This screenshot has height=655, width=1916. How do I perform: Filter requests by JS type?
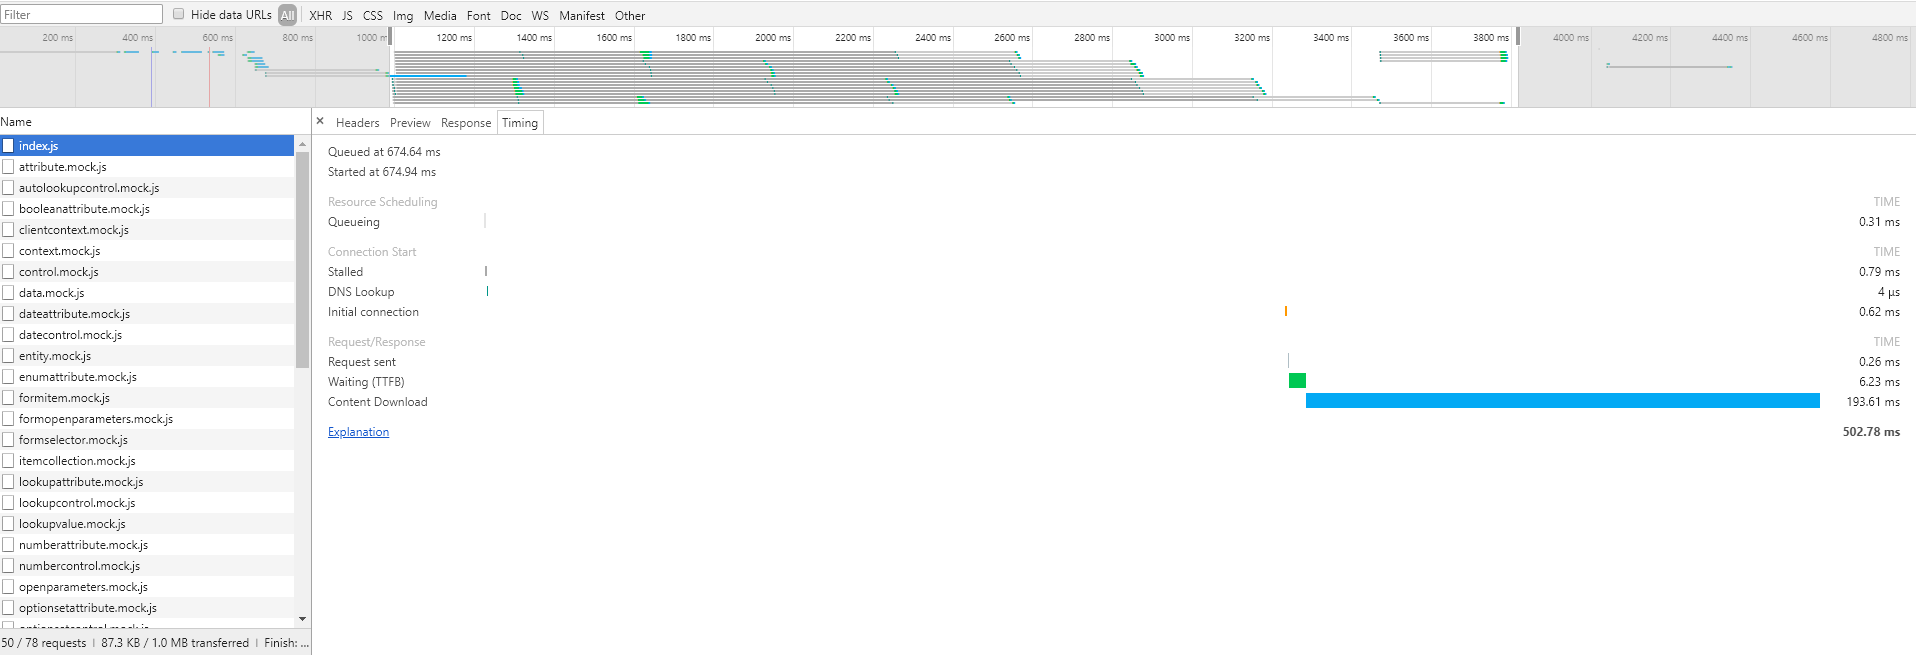point(347,15)
